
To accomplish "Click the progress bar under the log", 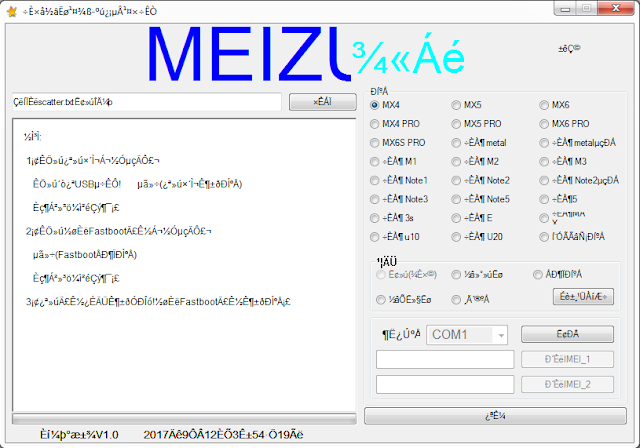I will [184, 419].
